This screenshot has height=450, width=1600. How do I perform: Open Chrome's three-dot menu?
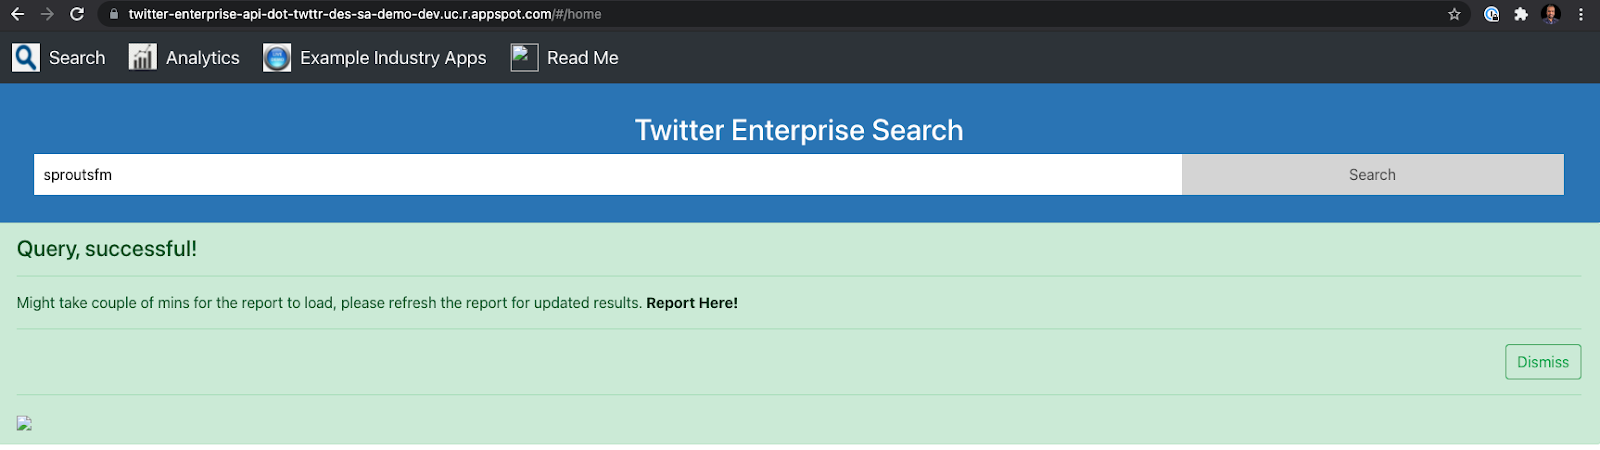coord(1581,14)
